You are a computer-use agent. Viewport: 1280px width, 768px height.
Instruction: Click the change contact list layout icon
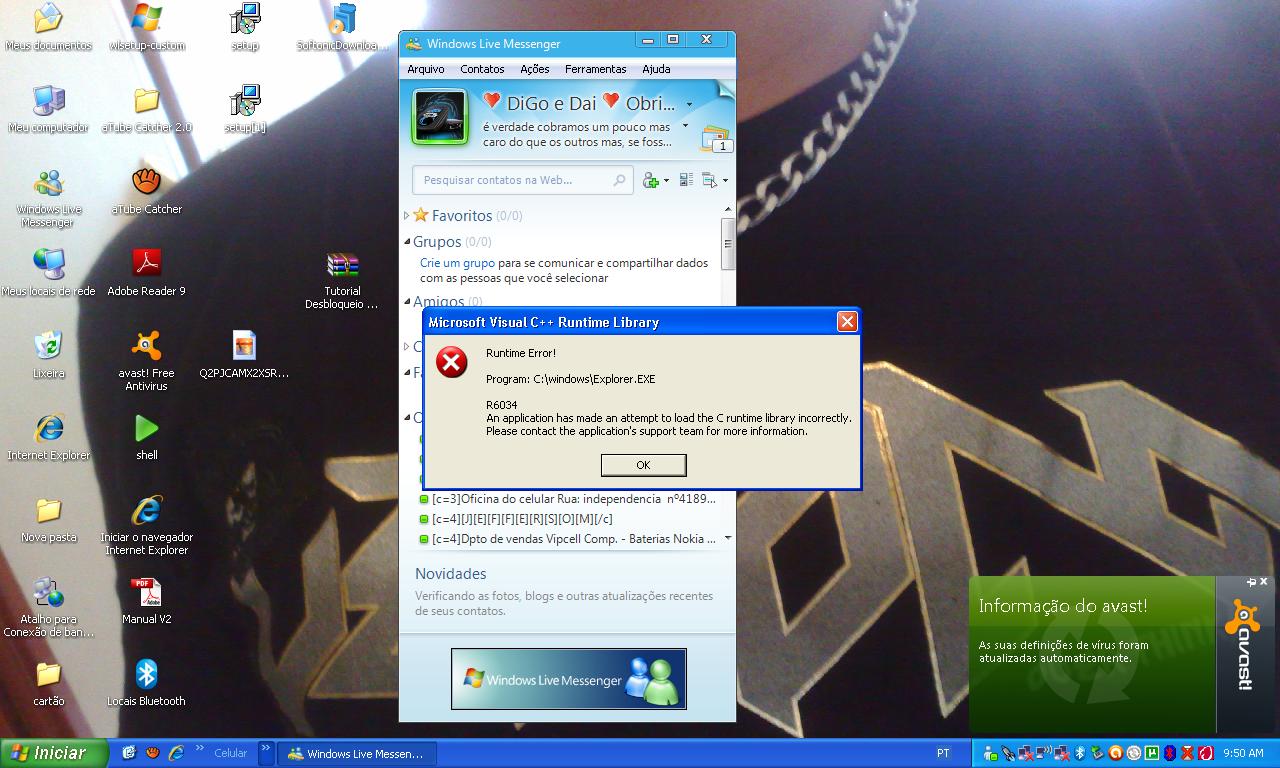(686, 180)
